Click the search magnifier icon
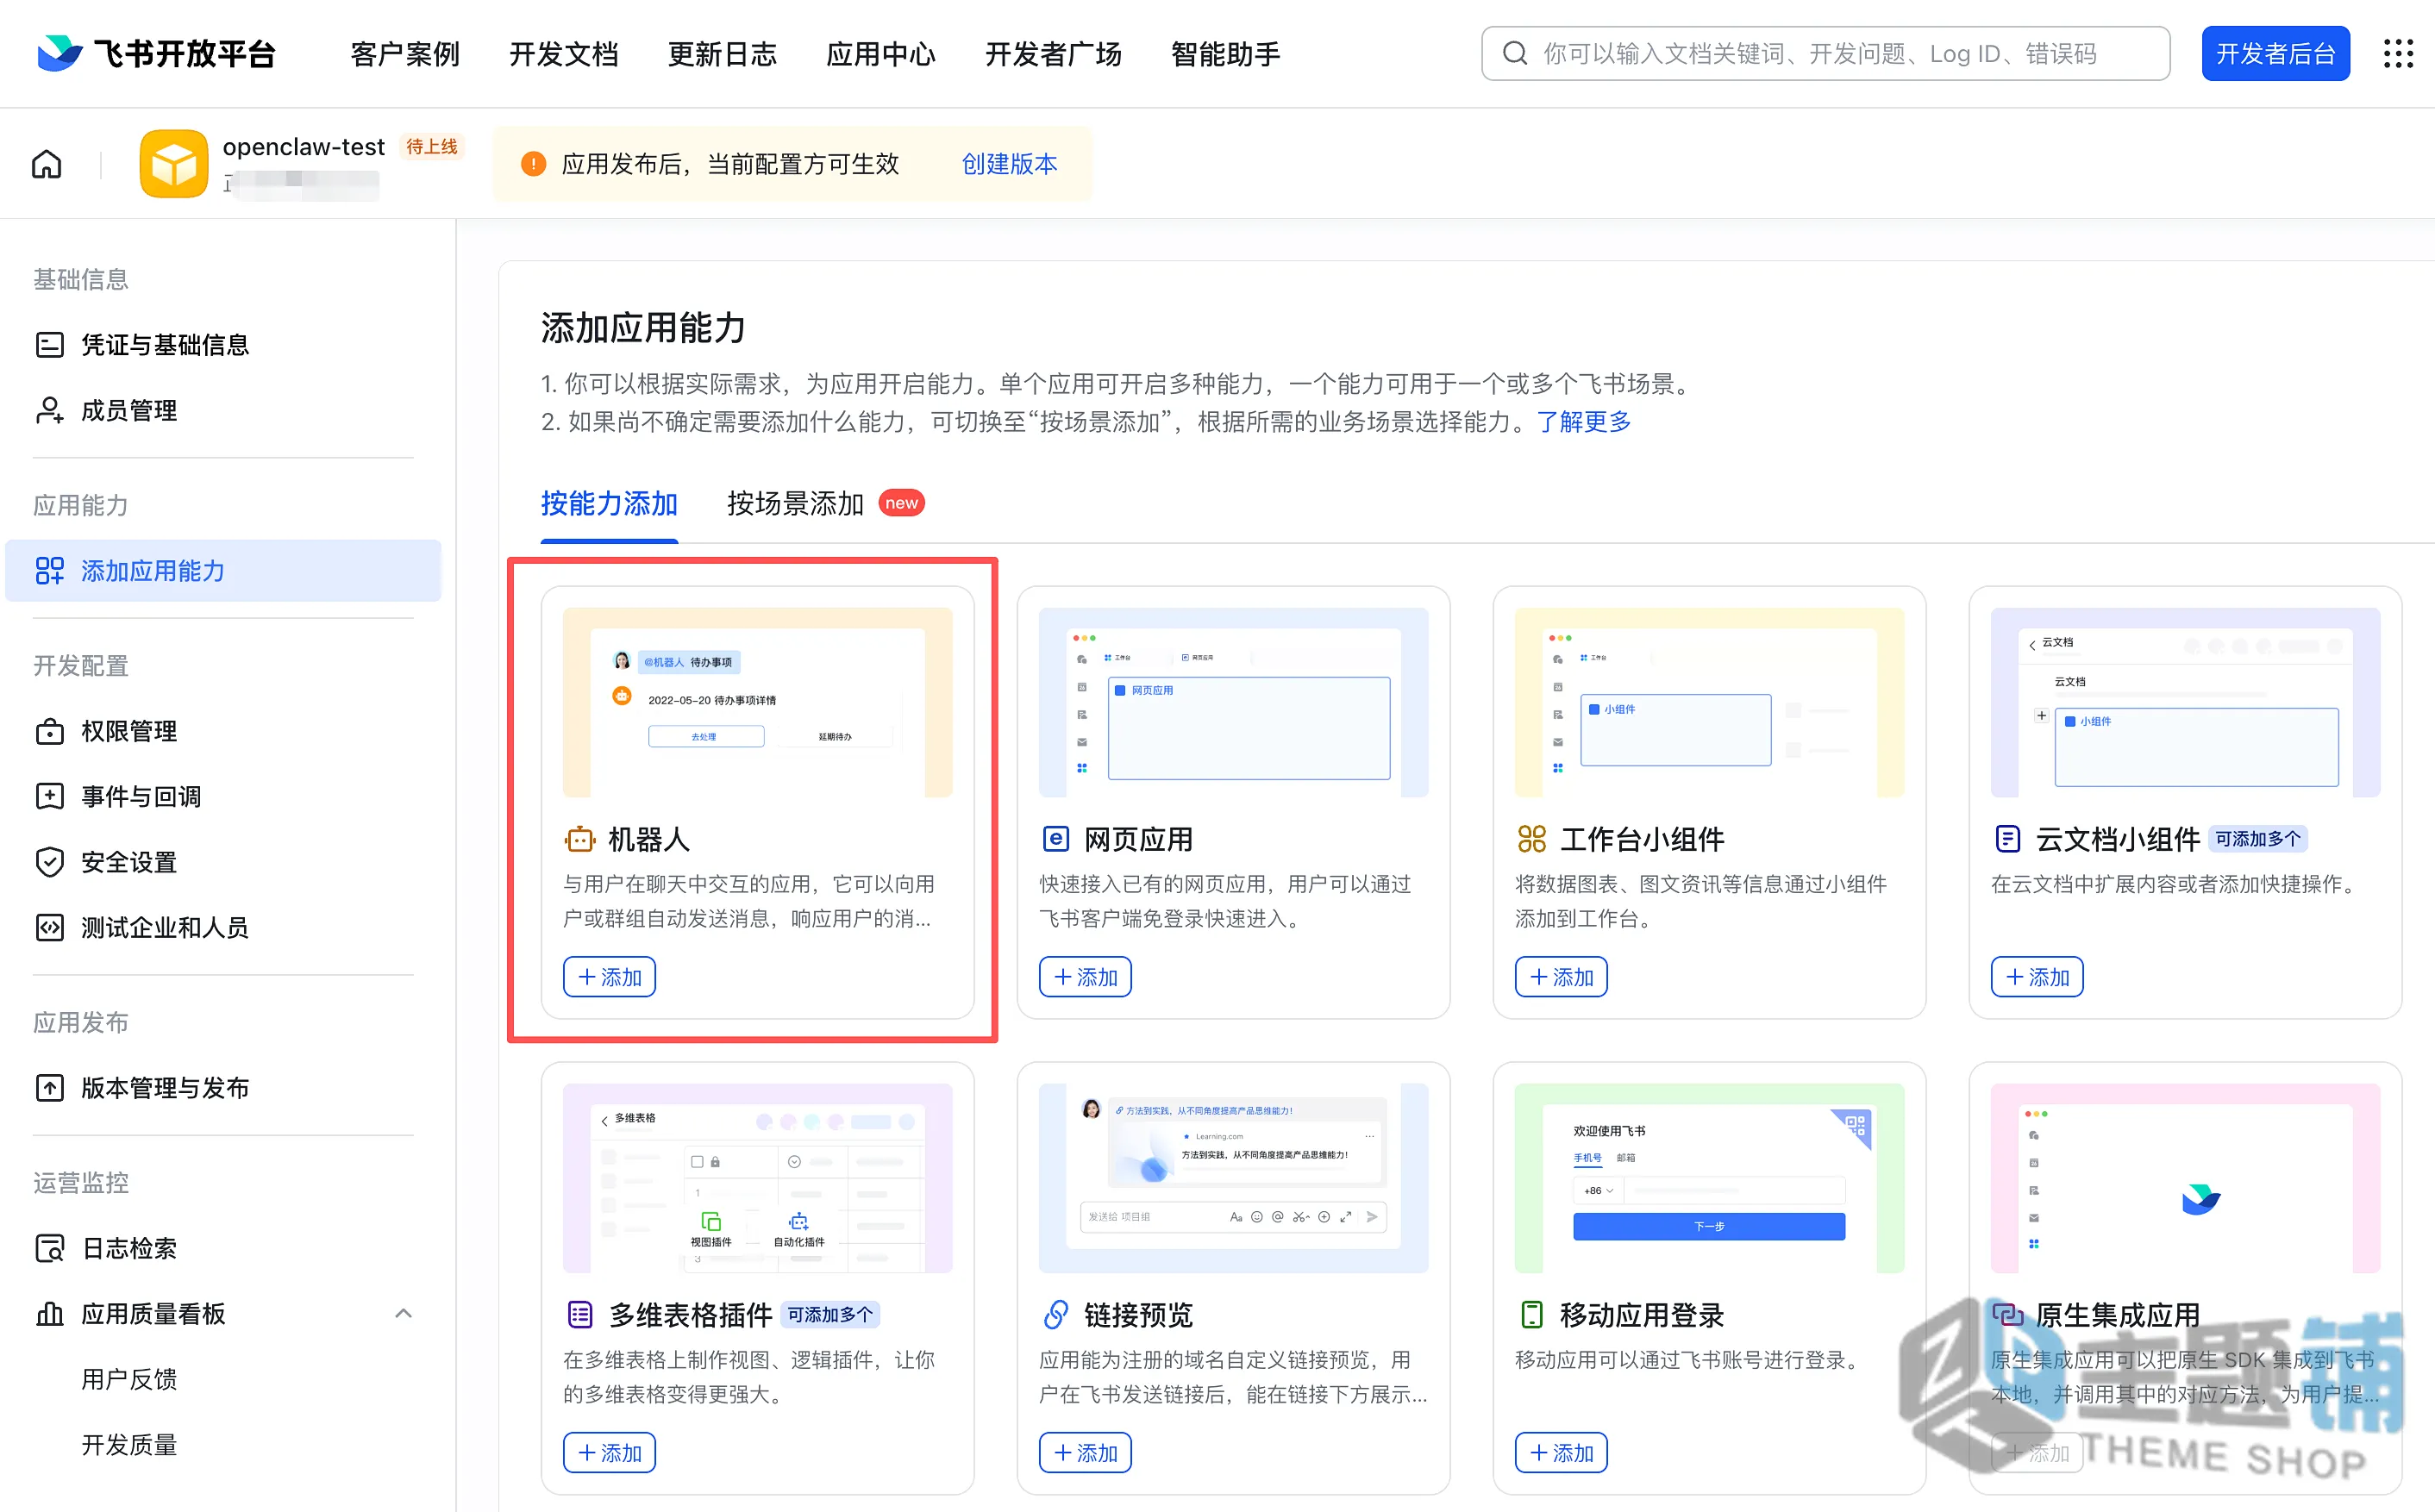Screen dimensions: 2435x1512 (x=1515, y=53)
